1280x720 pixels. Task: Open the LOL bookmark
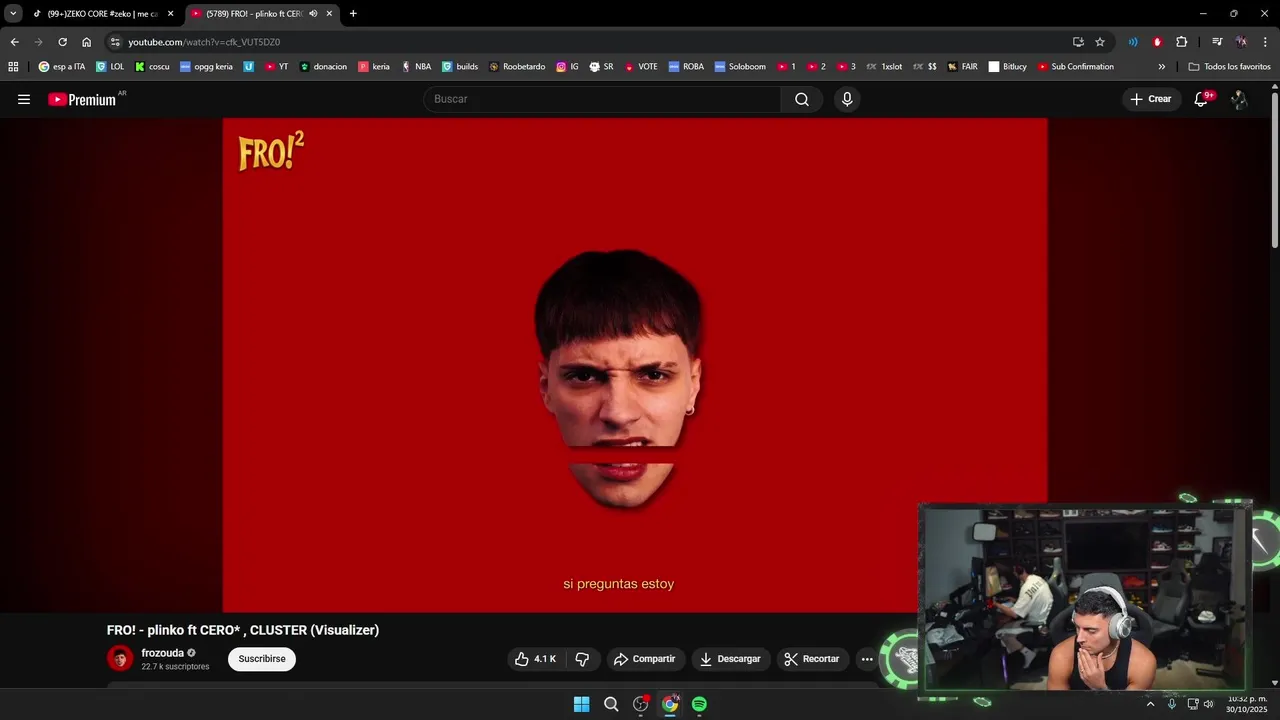point(110,67)
